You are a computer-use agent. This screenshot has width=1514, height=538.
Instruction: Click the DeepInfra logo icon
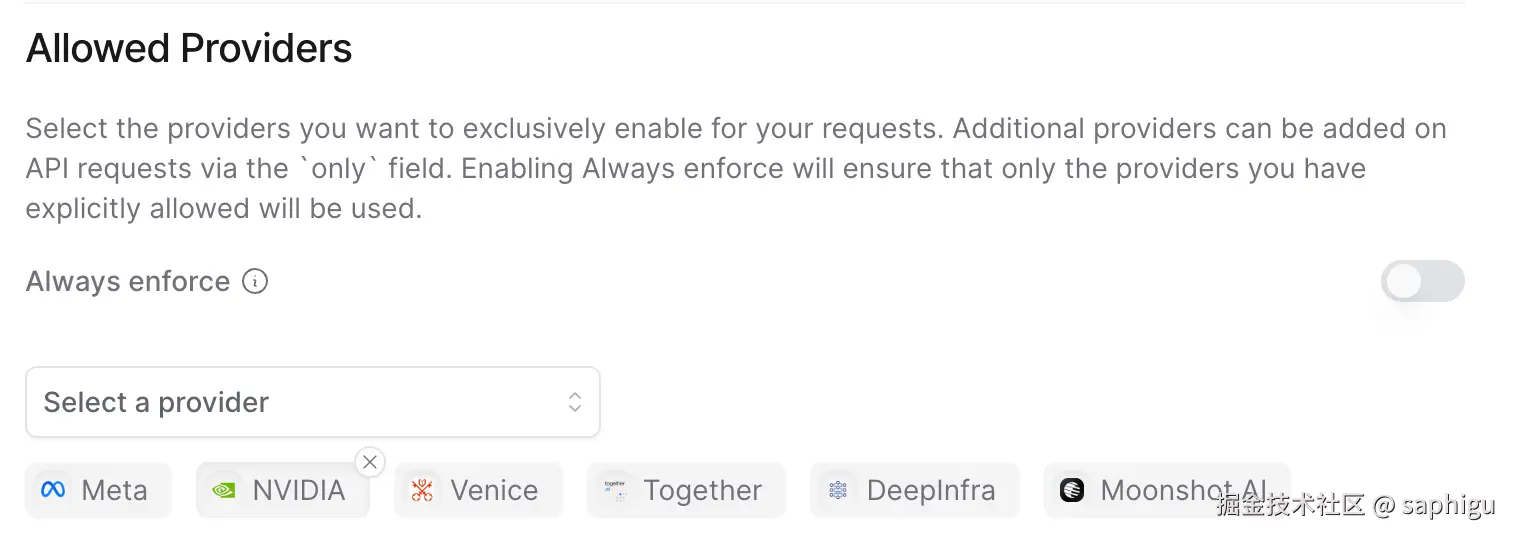[838, 490]
